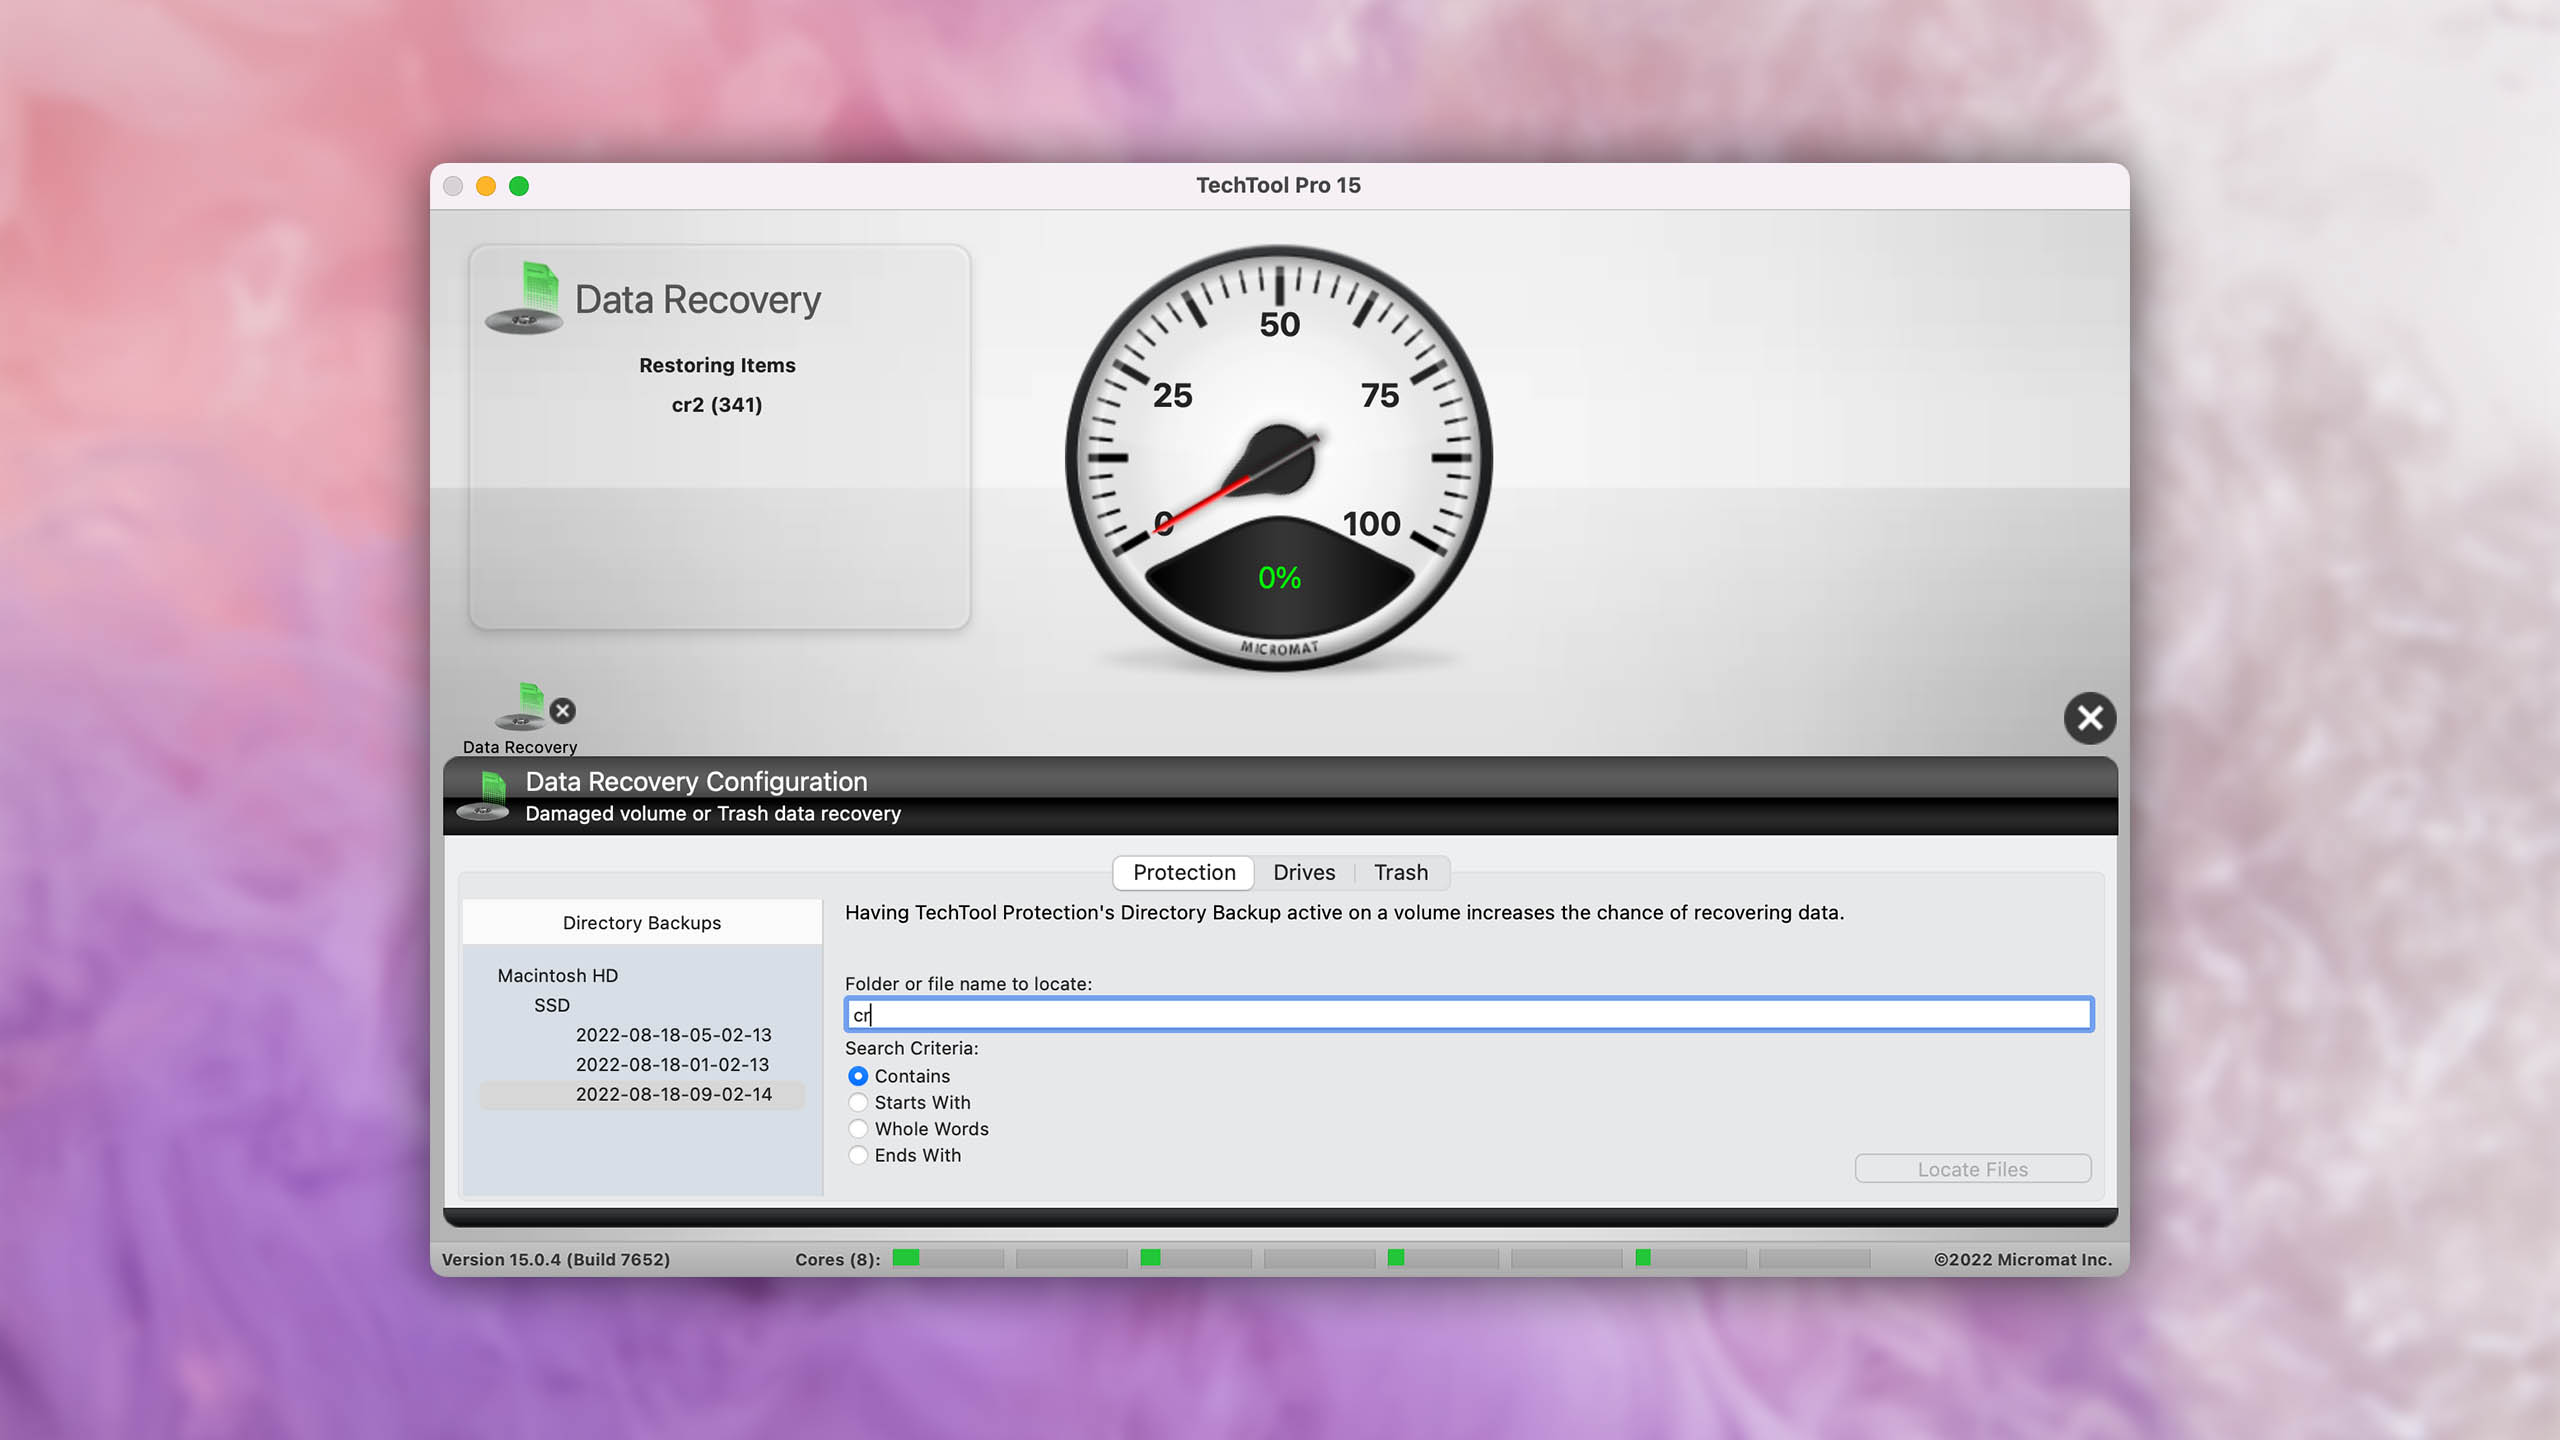The width and height of the screenshot is (2560, 1440).
Task: Click the first CPU core activity meter
Action: pos(948,1258)
